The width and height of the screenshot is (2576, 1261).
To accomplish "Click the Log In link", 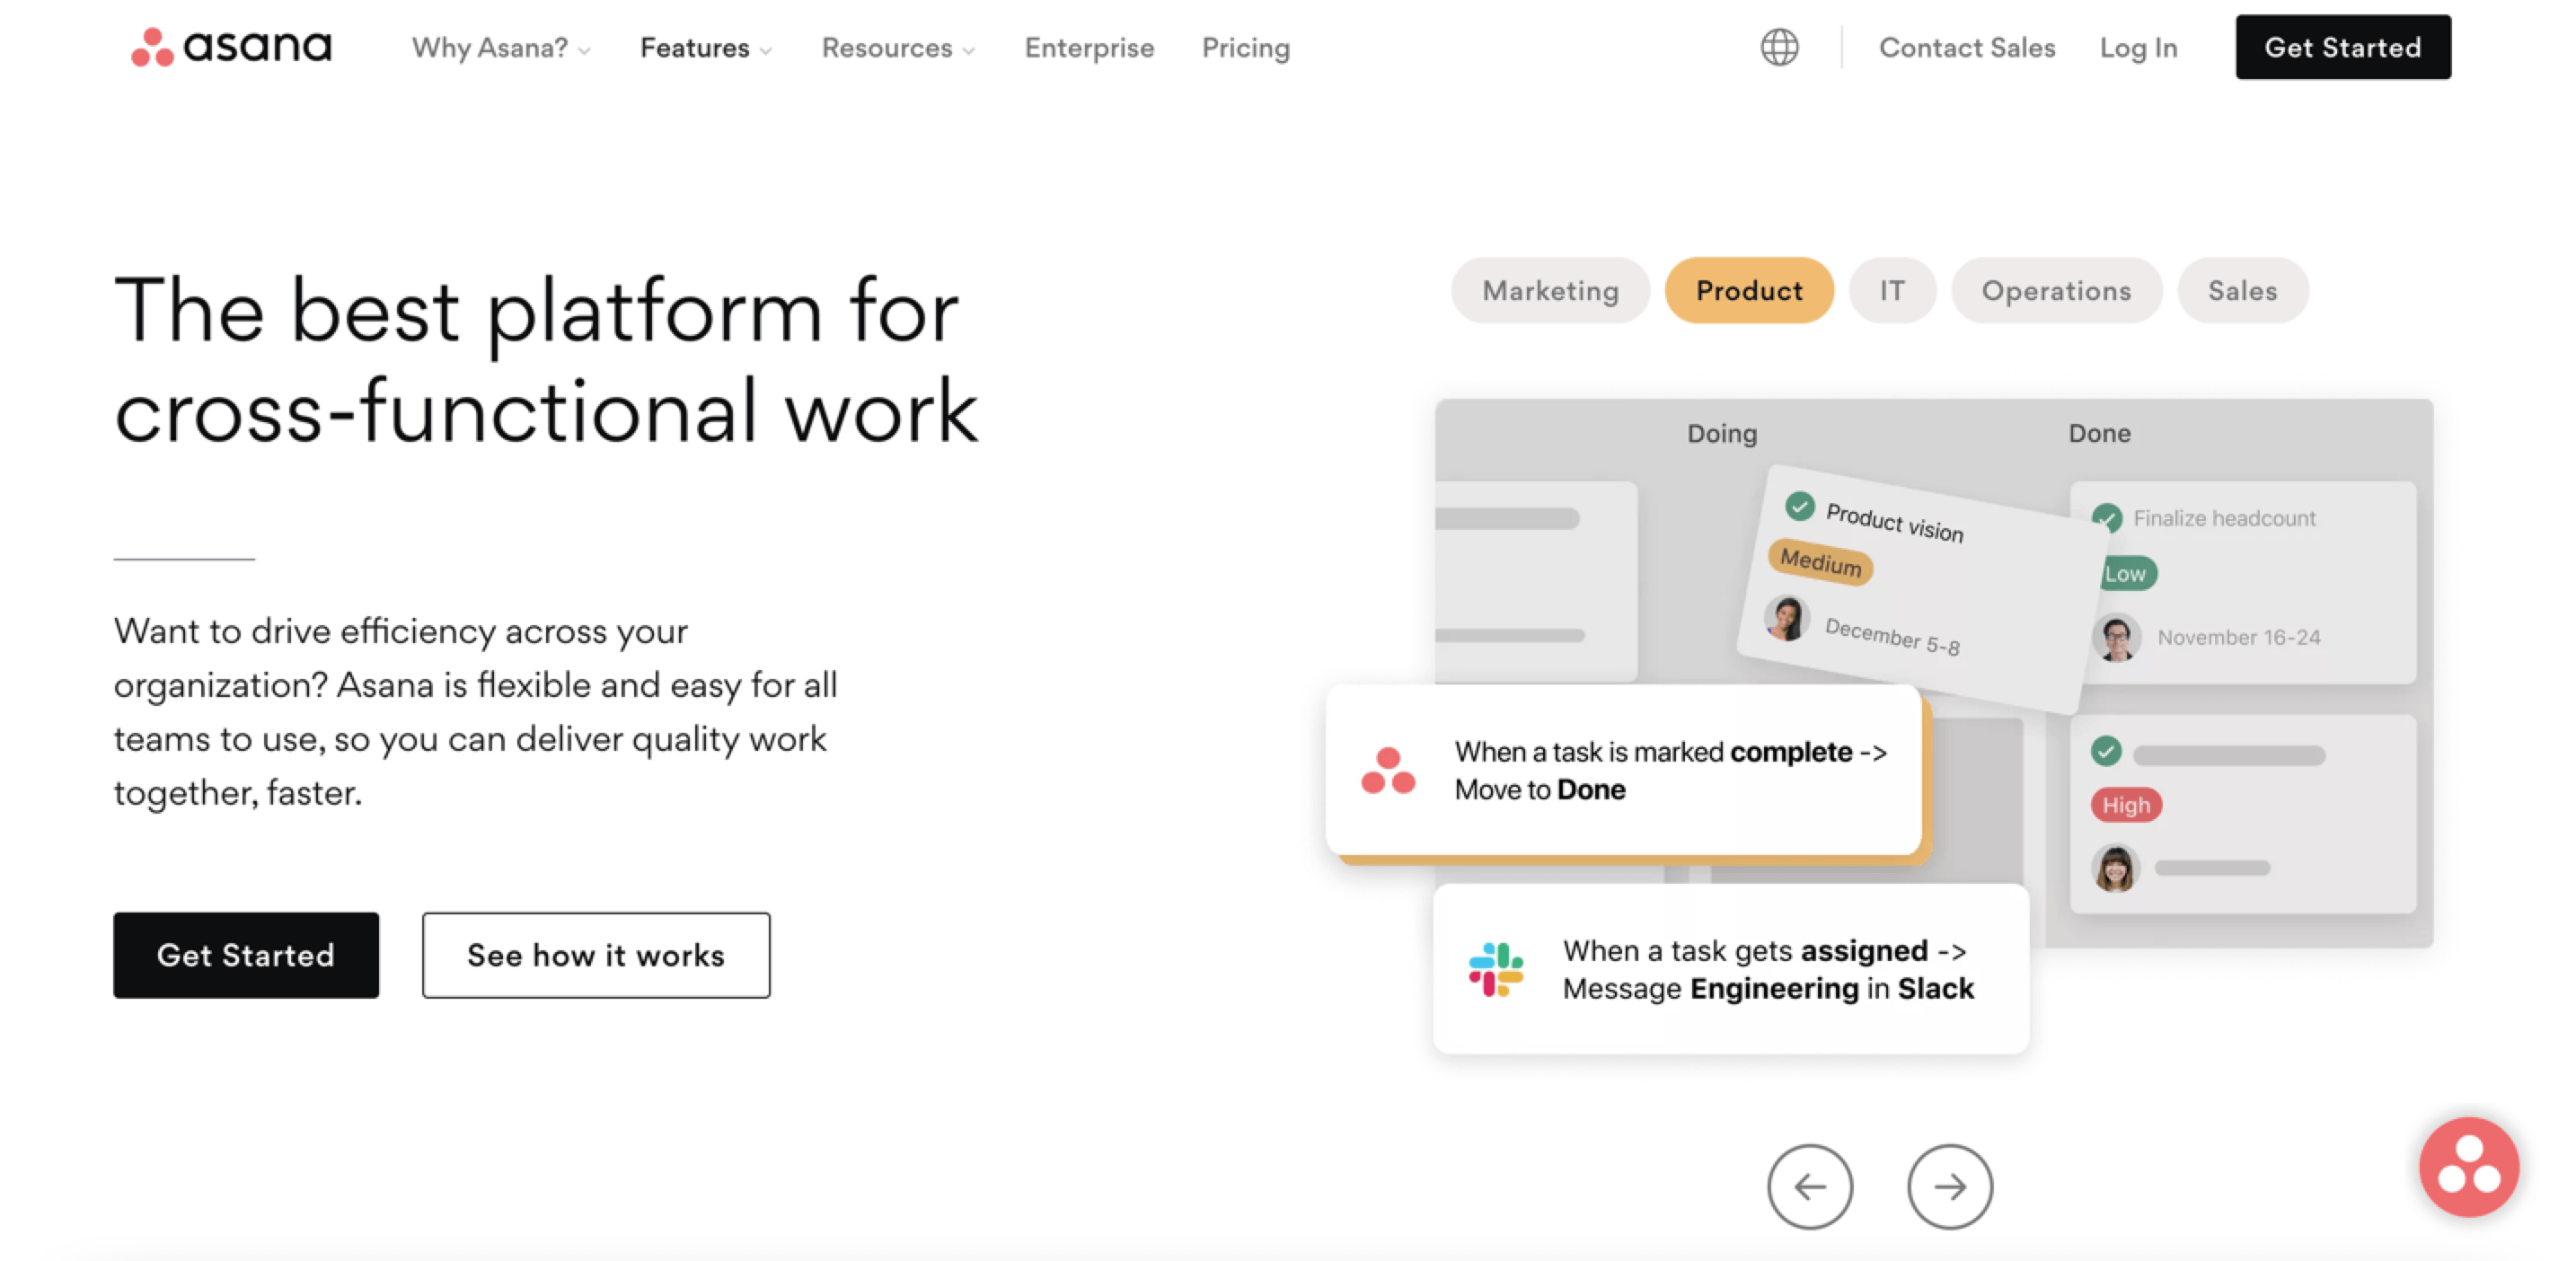I will [2139, 48].
